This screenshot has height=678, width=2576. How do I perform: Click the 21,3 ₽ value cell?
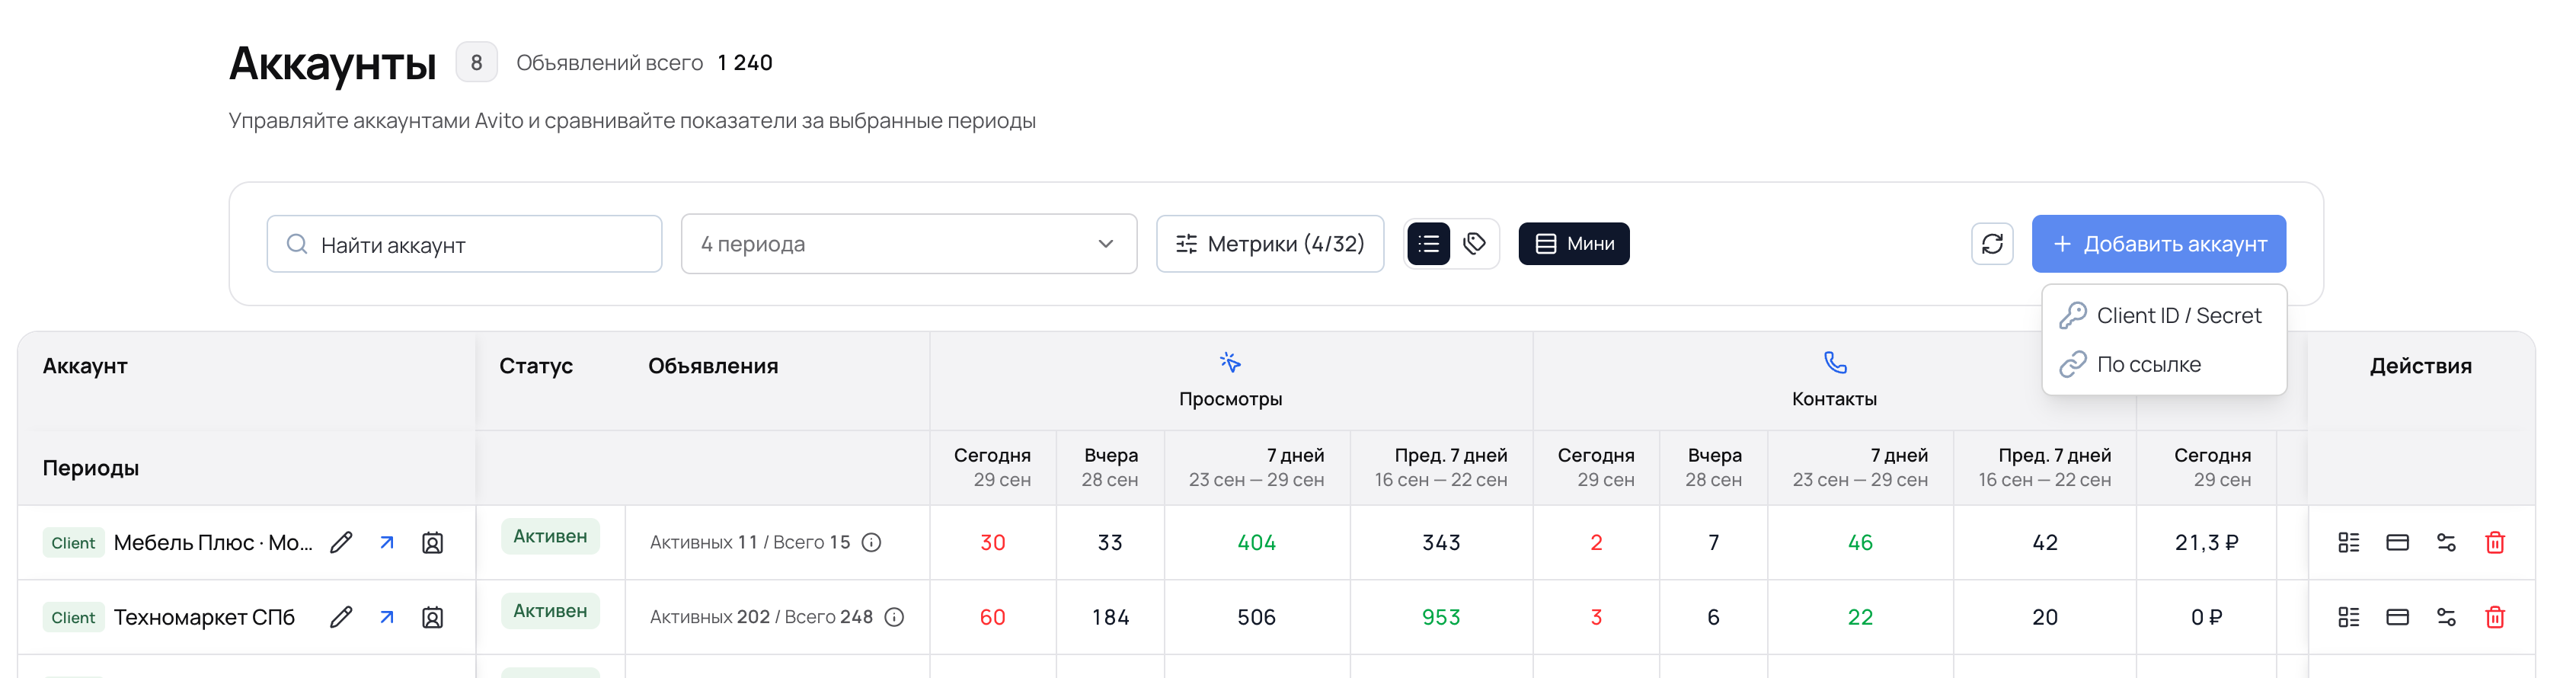tap(2206, 542)
